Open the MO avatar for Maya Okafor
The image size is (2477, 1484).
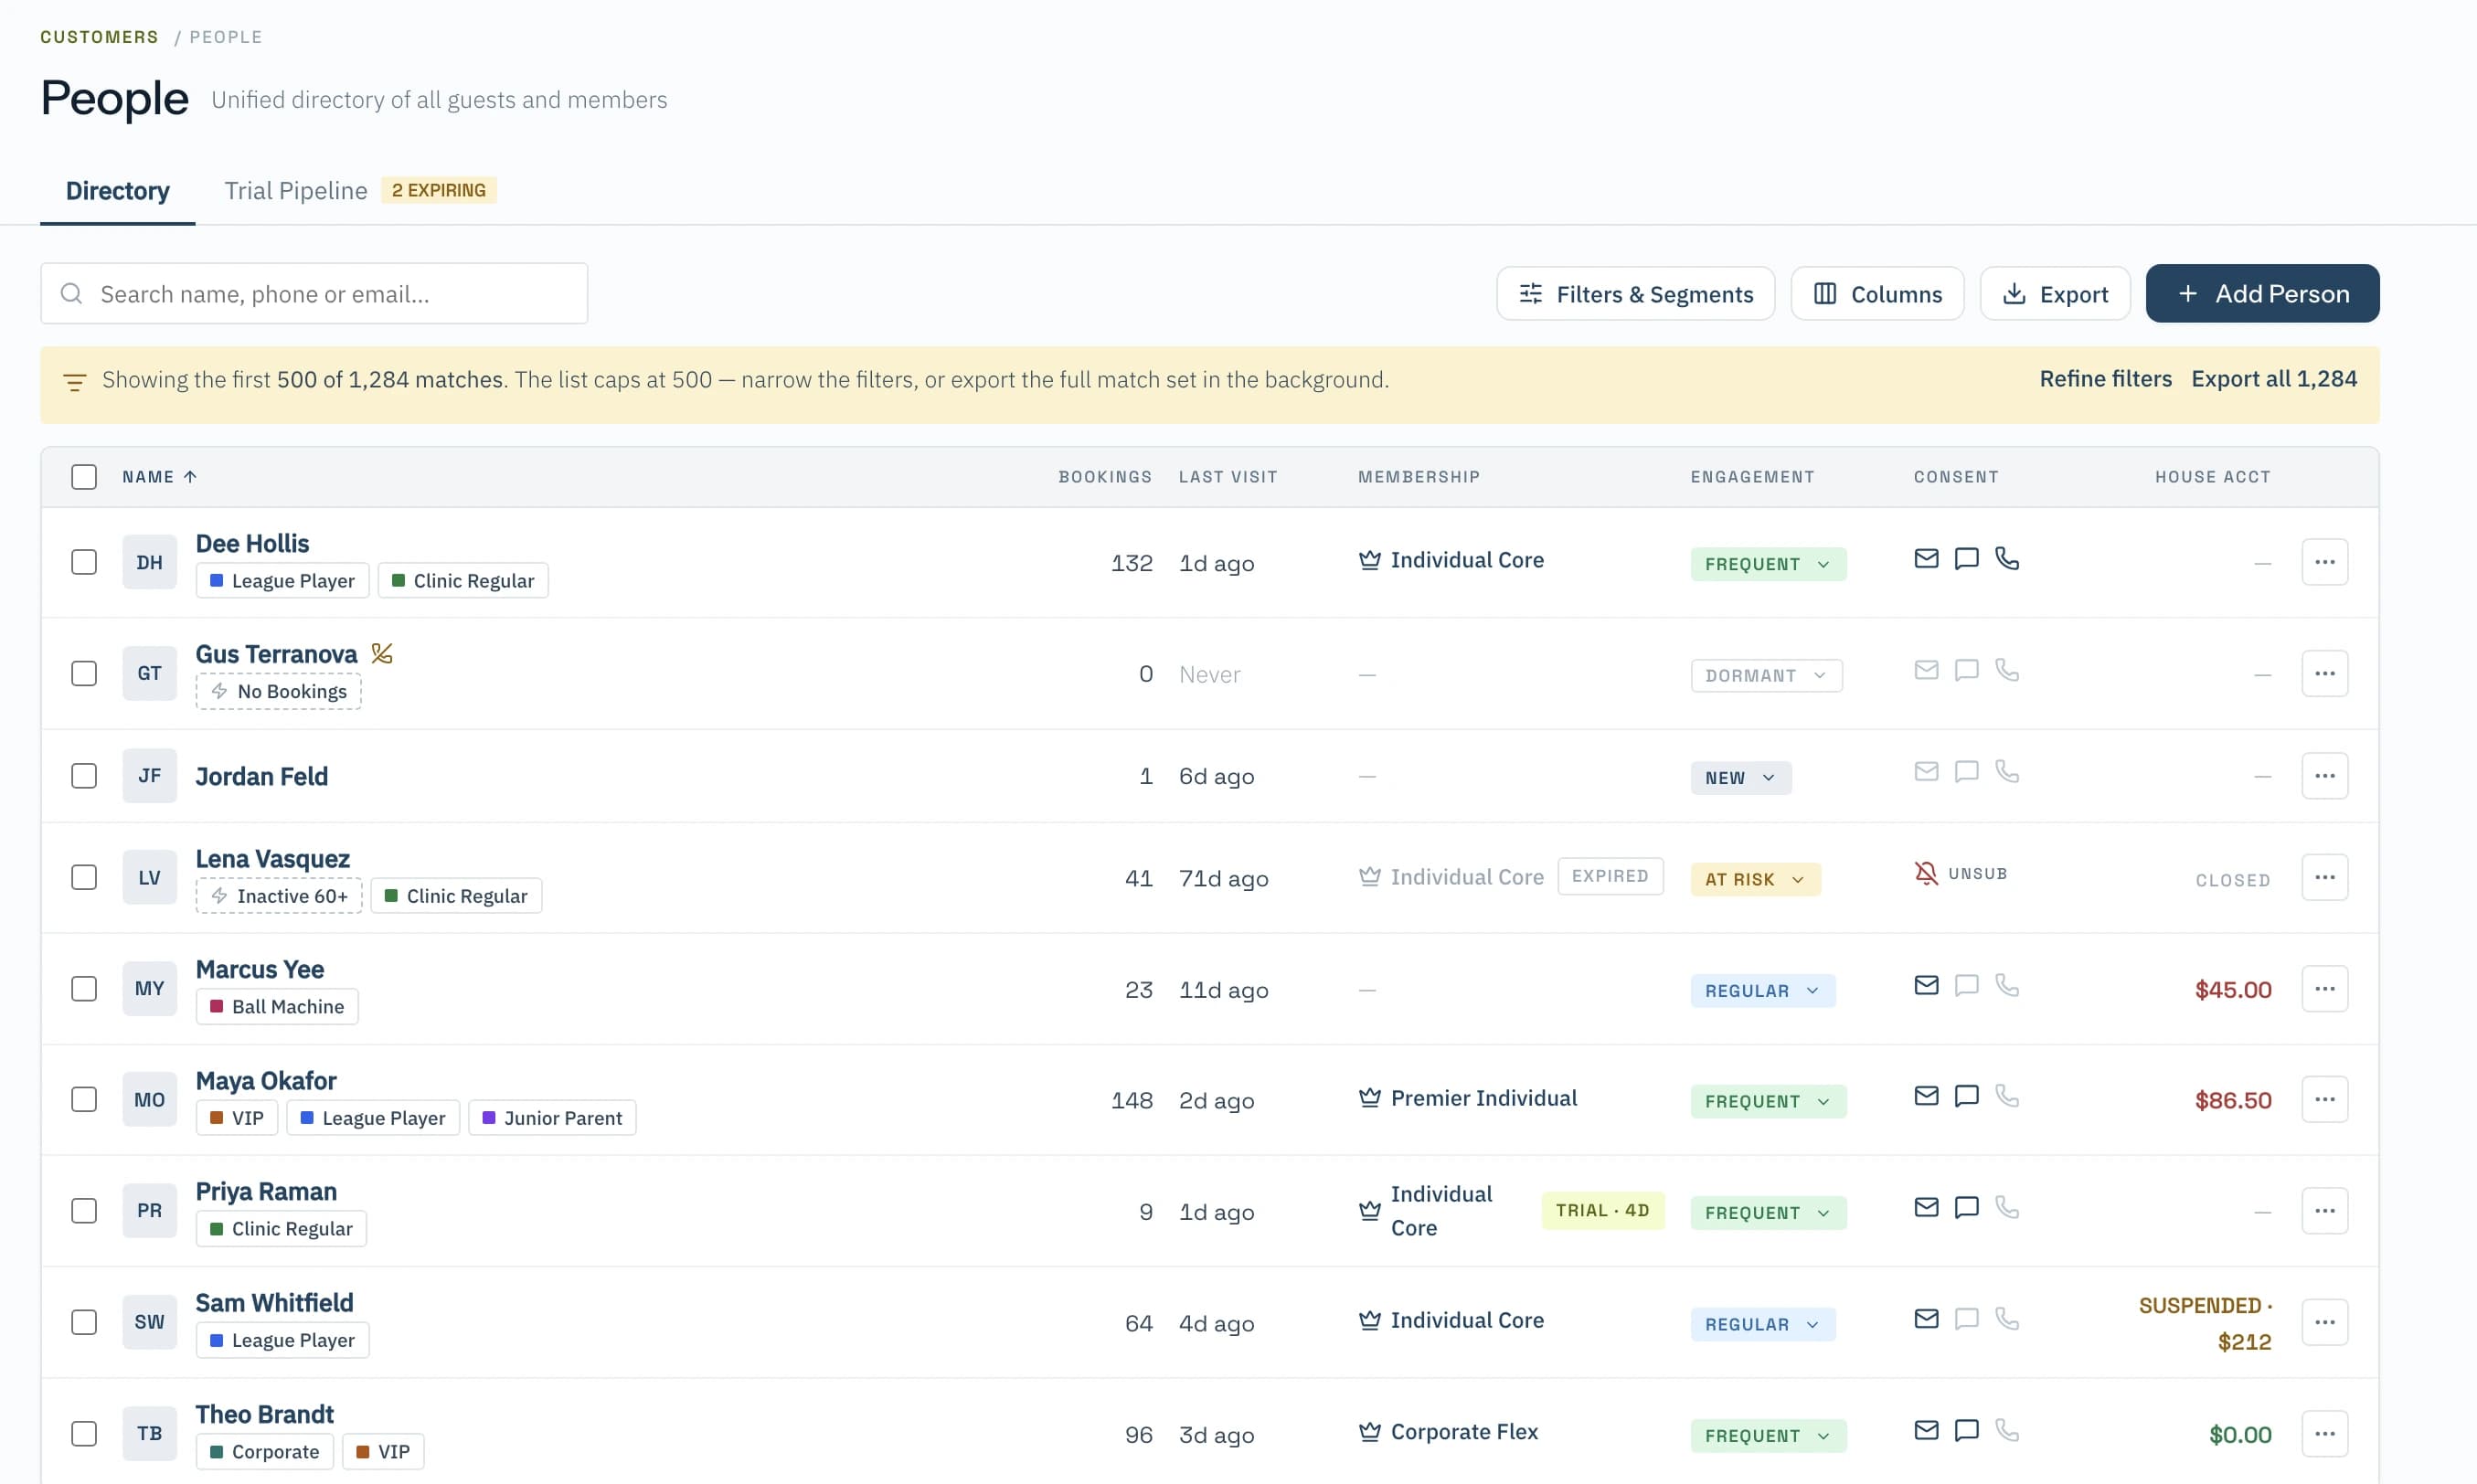pyautogui.click(x=149, y=1099)
